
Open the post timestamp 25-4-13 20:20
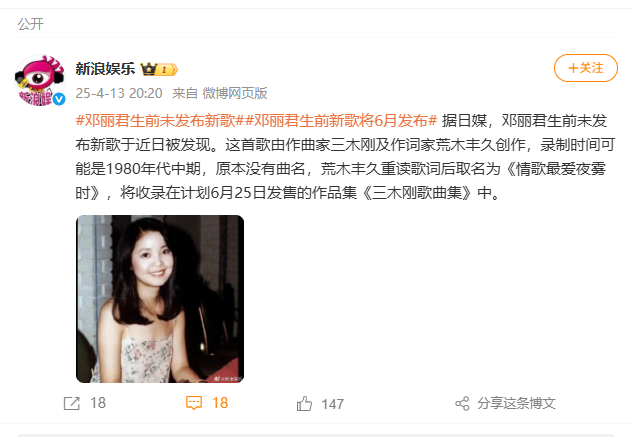click(x=119, y=93)
